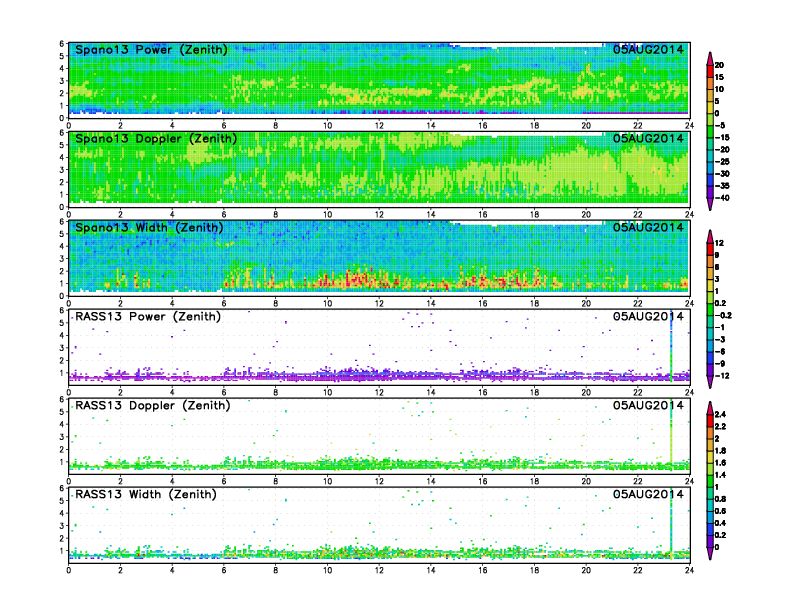Click hour 12 tick under Spano13 Power panel
792x612 pixels.
pos(379,126)
